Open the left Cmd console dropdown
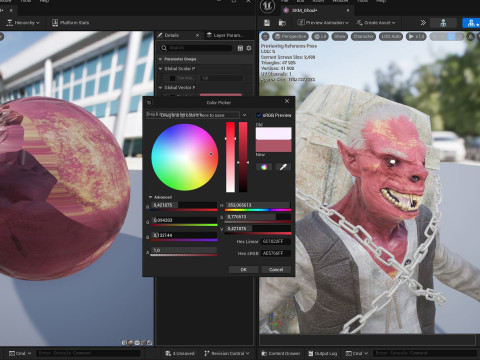Image resolution: width=480 pixels, height=360 pixels. click(20, 353)
